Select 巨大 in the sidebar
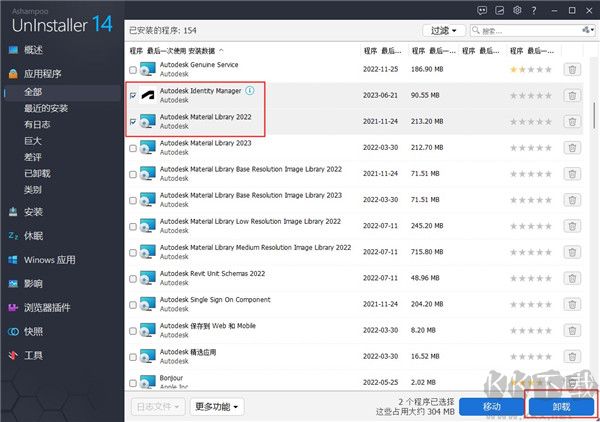Viewport: 600px width, 422px height. (x=33, y=141)
